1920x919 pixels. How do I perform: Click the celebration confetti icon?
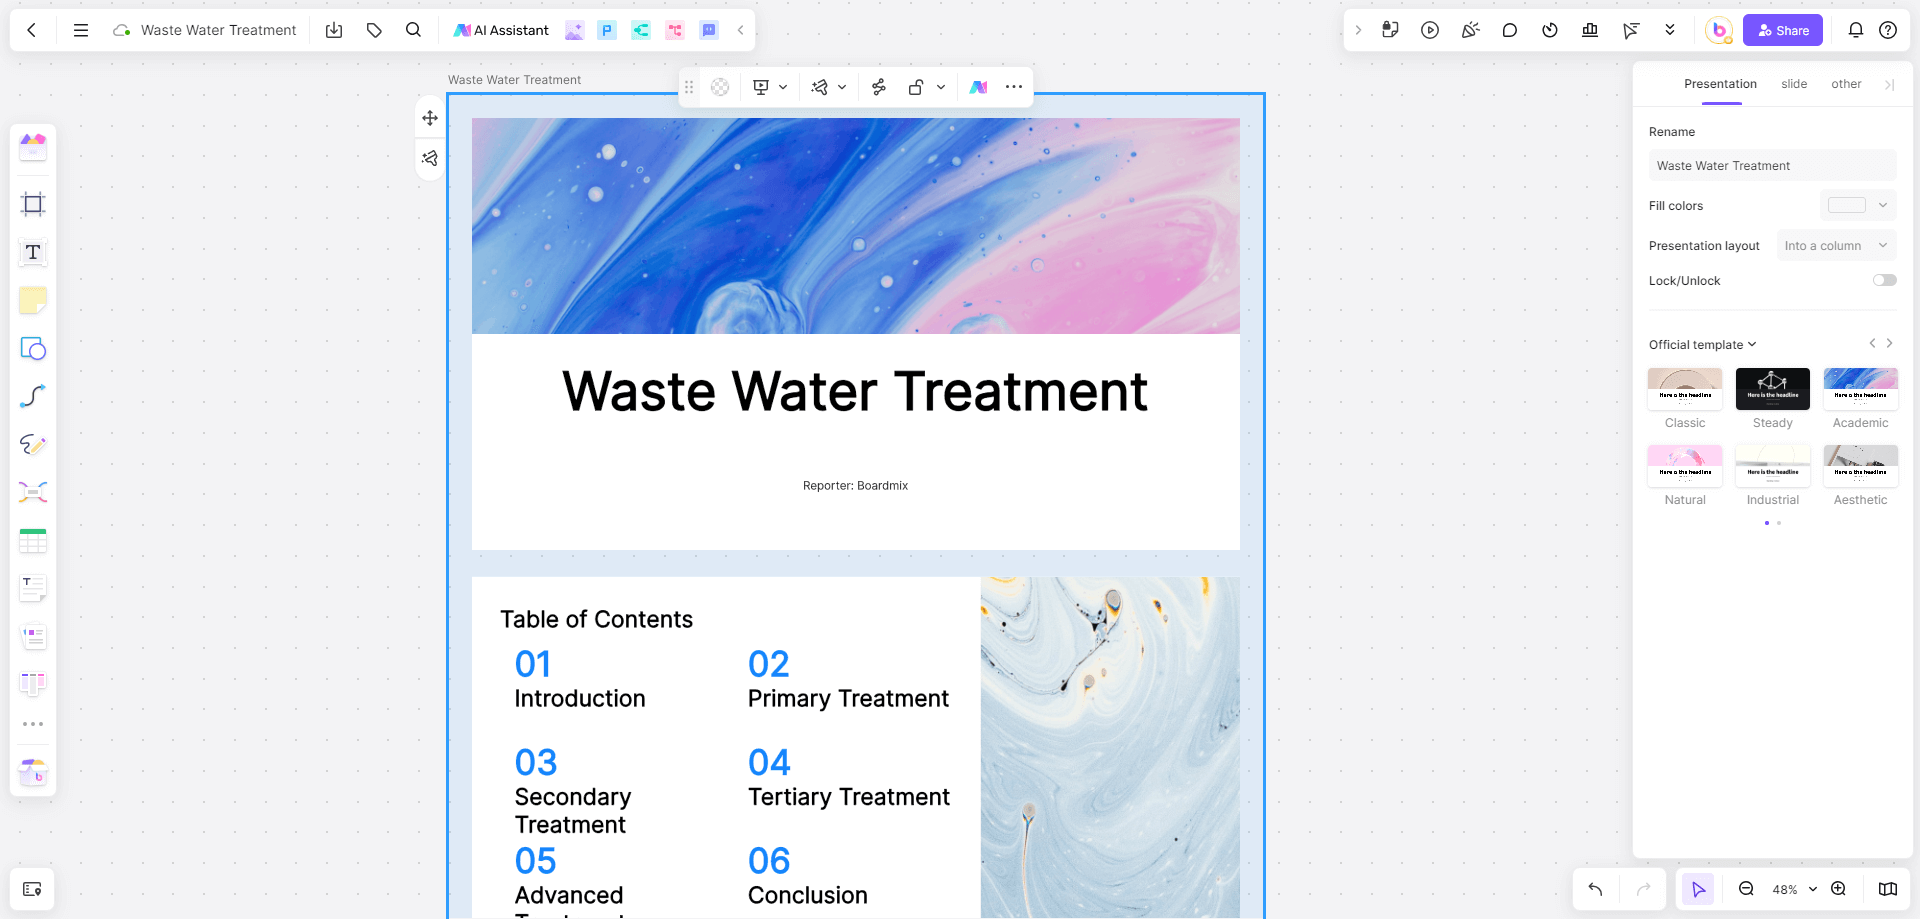click(x=1470, y=30)
